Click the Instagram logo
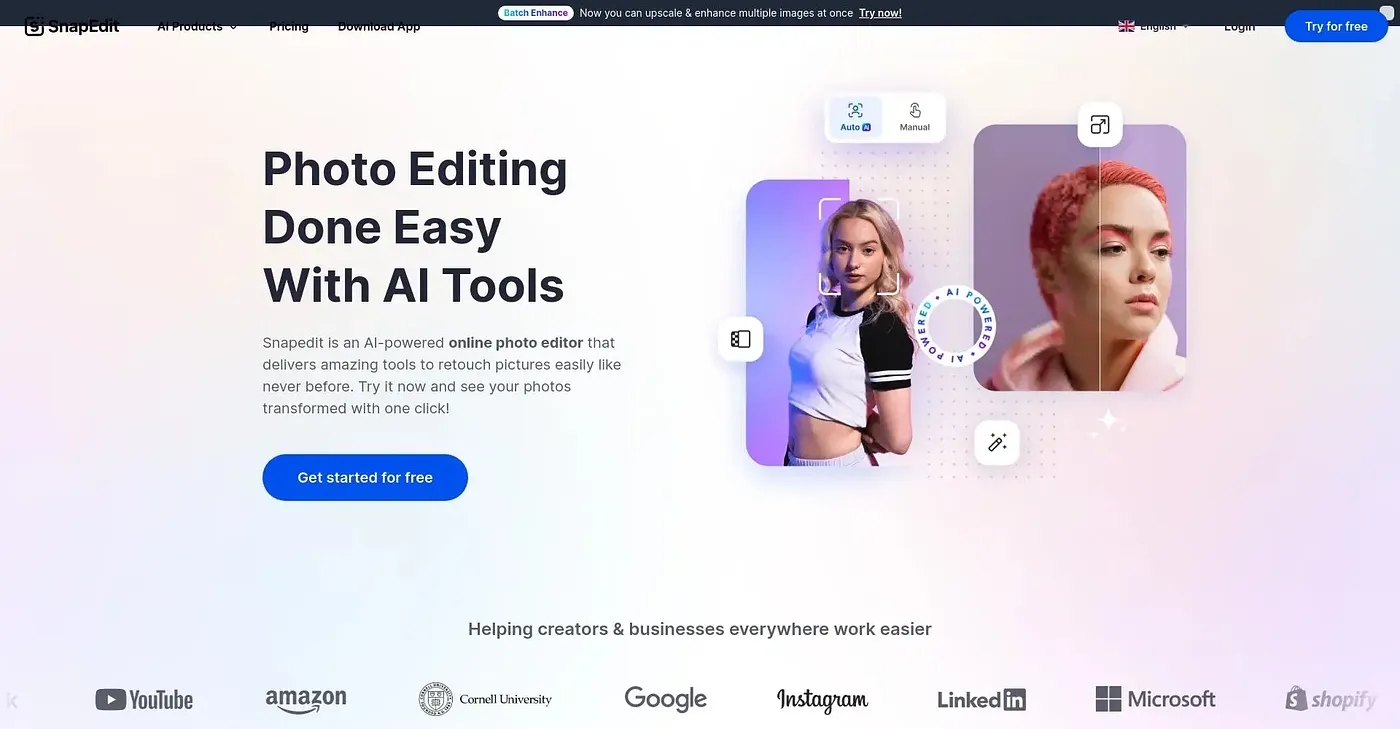This screenshot has height=729, width=1400. 822,699
